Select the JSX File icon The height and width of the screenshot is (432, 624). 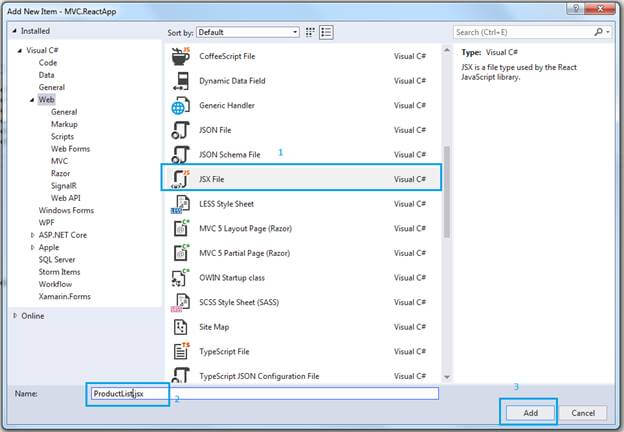[x=180, y=179]
